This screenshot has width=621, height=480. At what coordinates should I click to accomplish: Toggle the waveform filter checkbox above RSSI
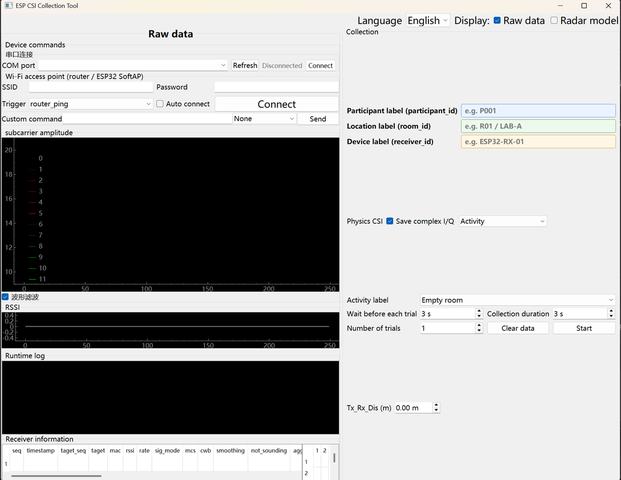[x=5, y=297]
